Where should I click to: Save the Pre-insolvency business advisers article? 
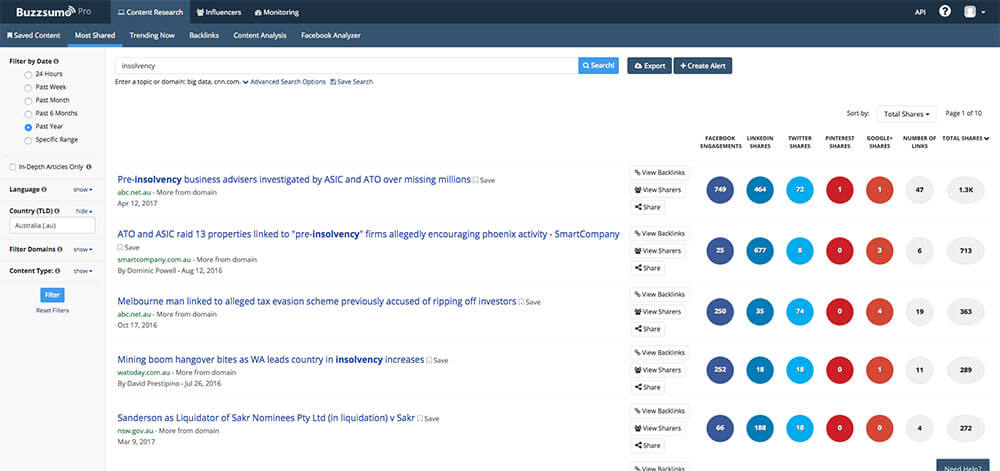click(x=484, y=180)
